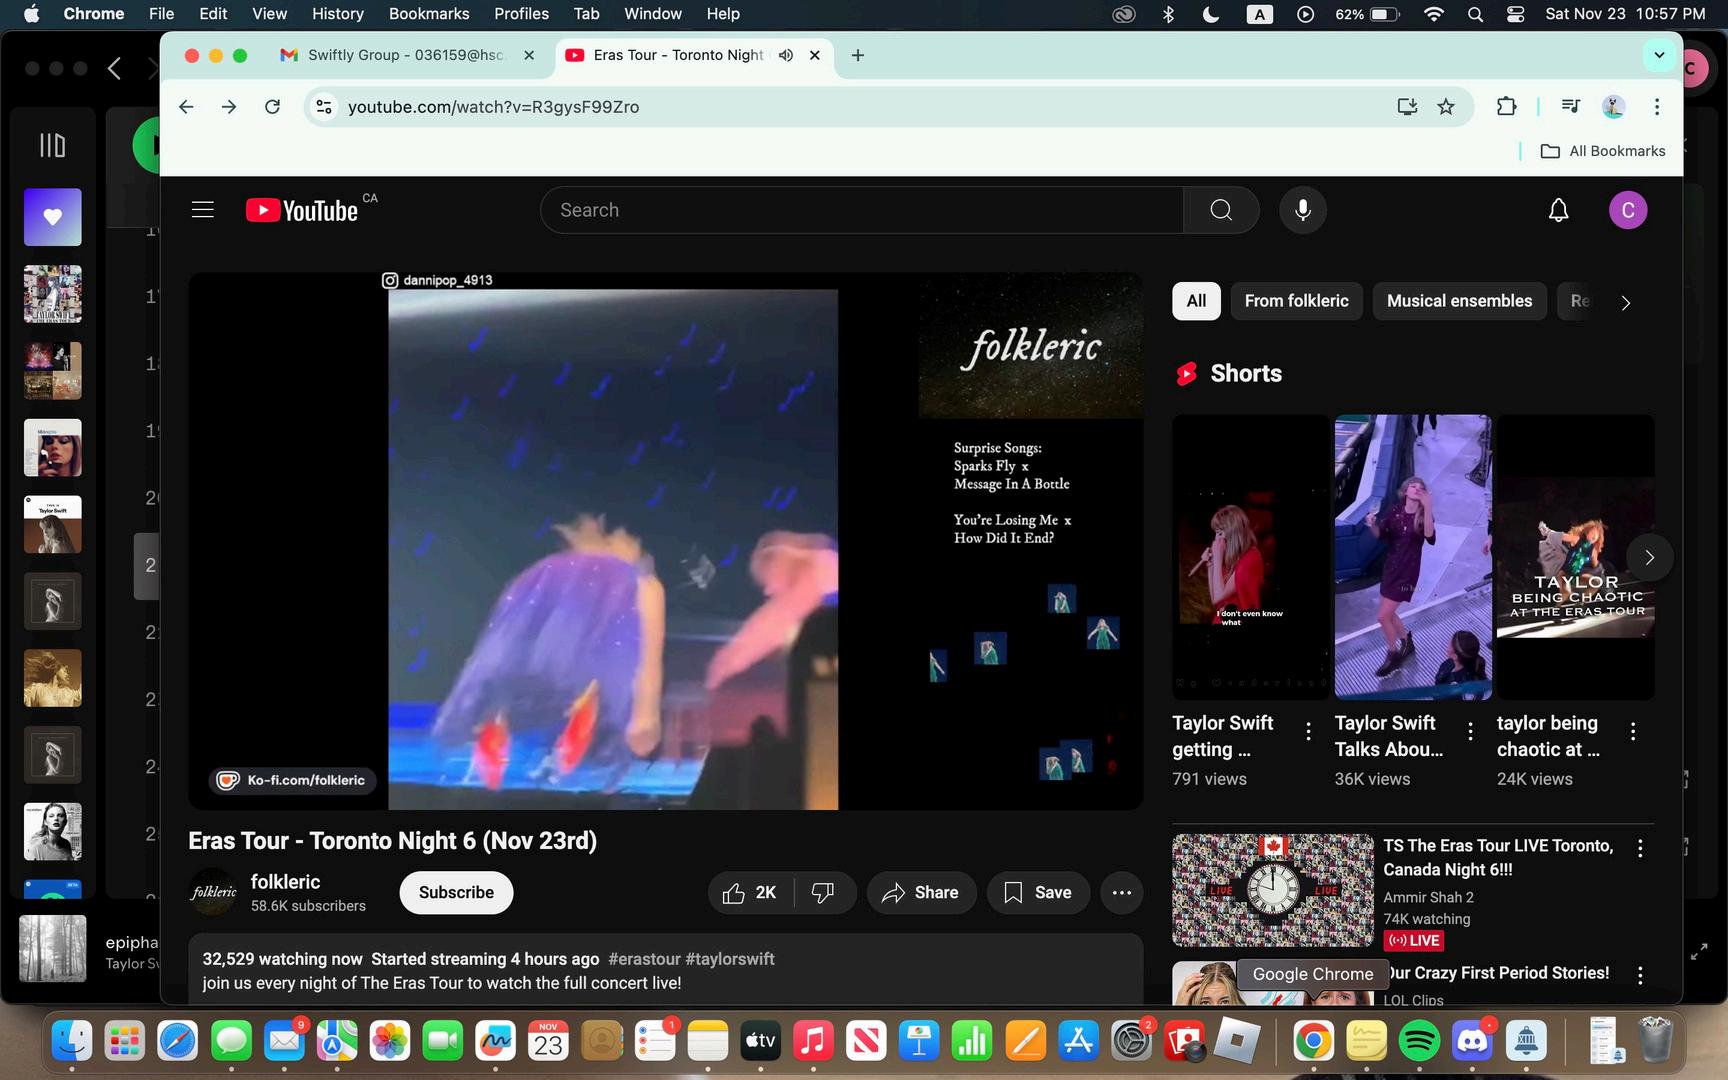Open the folkleric channel name link
The height and width of the screenshot is (1080, 1728).
tap(286, 882)
